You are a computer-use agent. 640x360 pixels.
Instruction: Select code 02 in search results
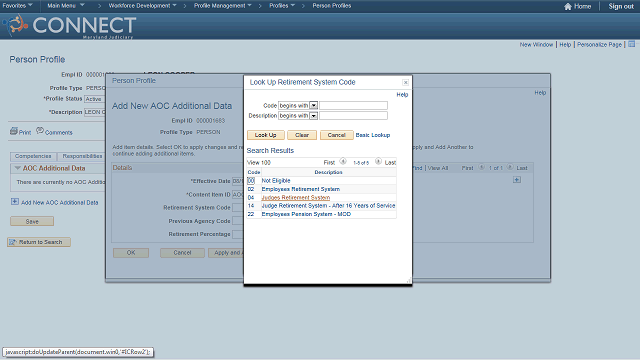tap(251, 189)
